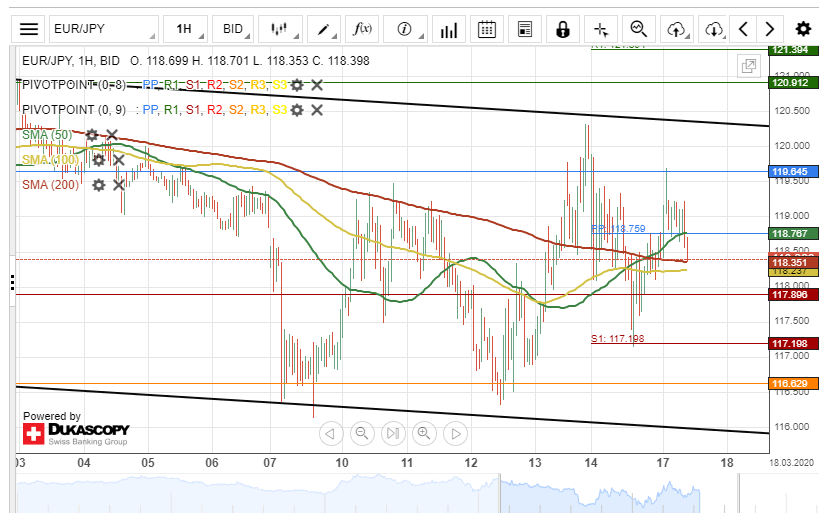
Task: Change the 1H timeframe dropdown
Action: (186, 29)
